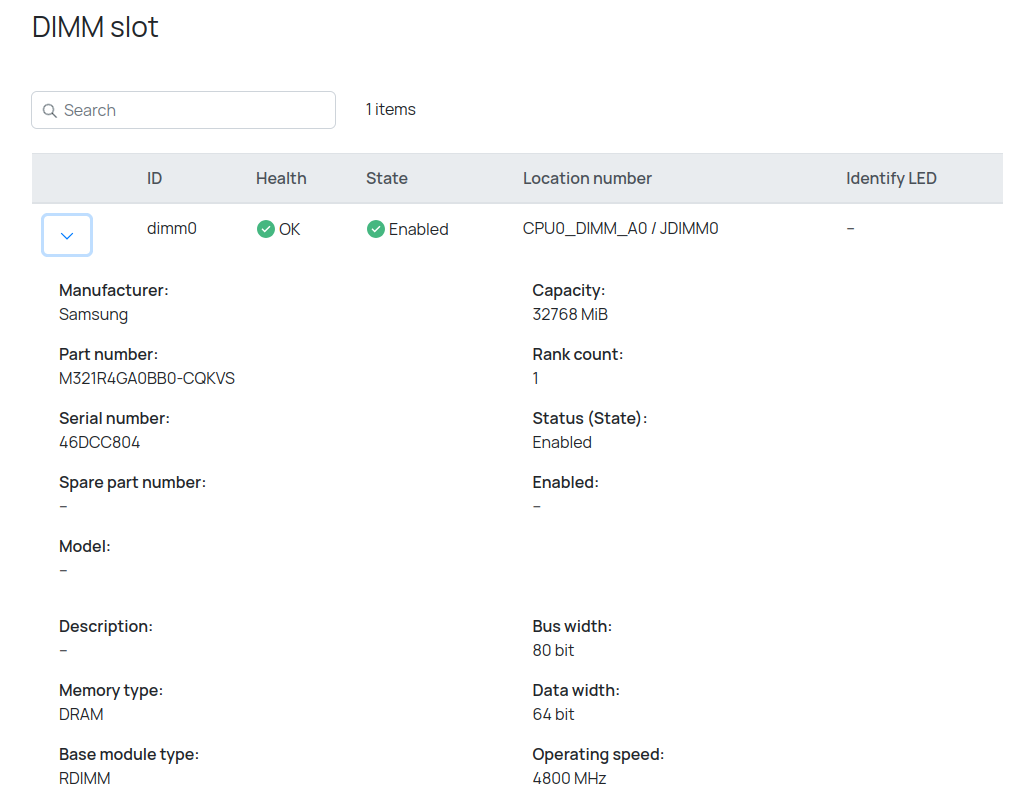Click the serial number 46DCC804
Image resolution: width=1016 pixels, height=812 pixels.
(99, 442)
